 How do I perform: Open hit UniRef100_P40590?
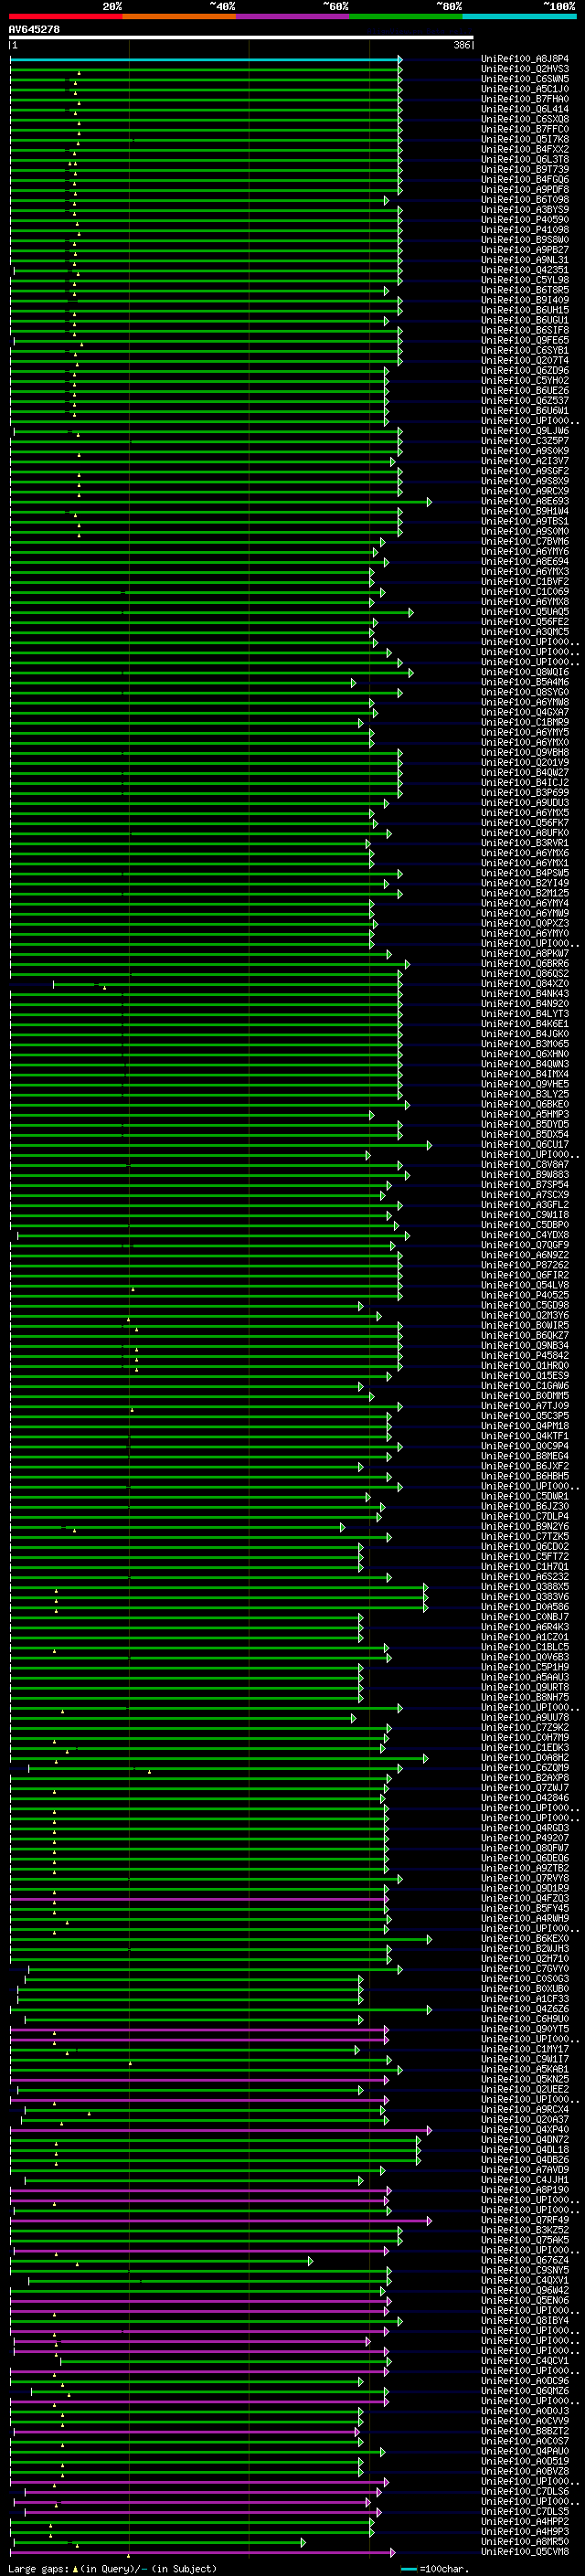click(x=525, y=220)
